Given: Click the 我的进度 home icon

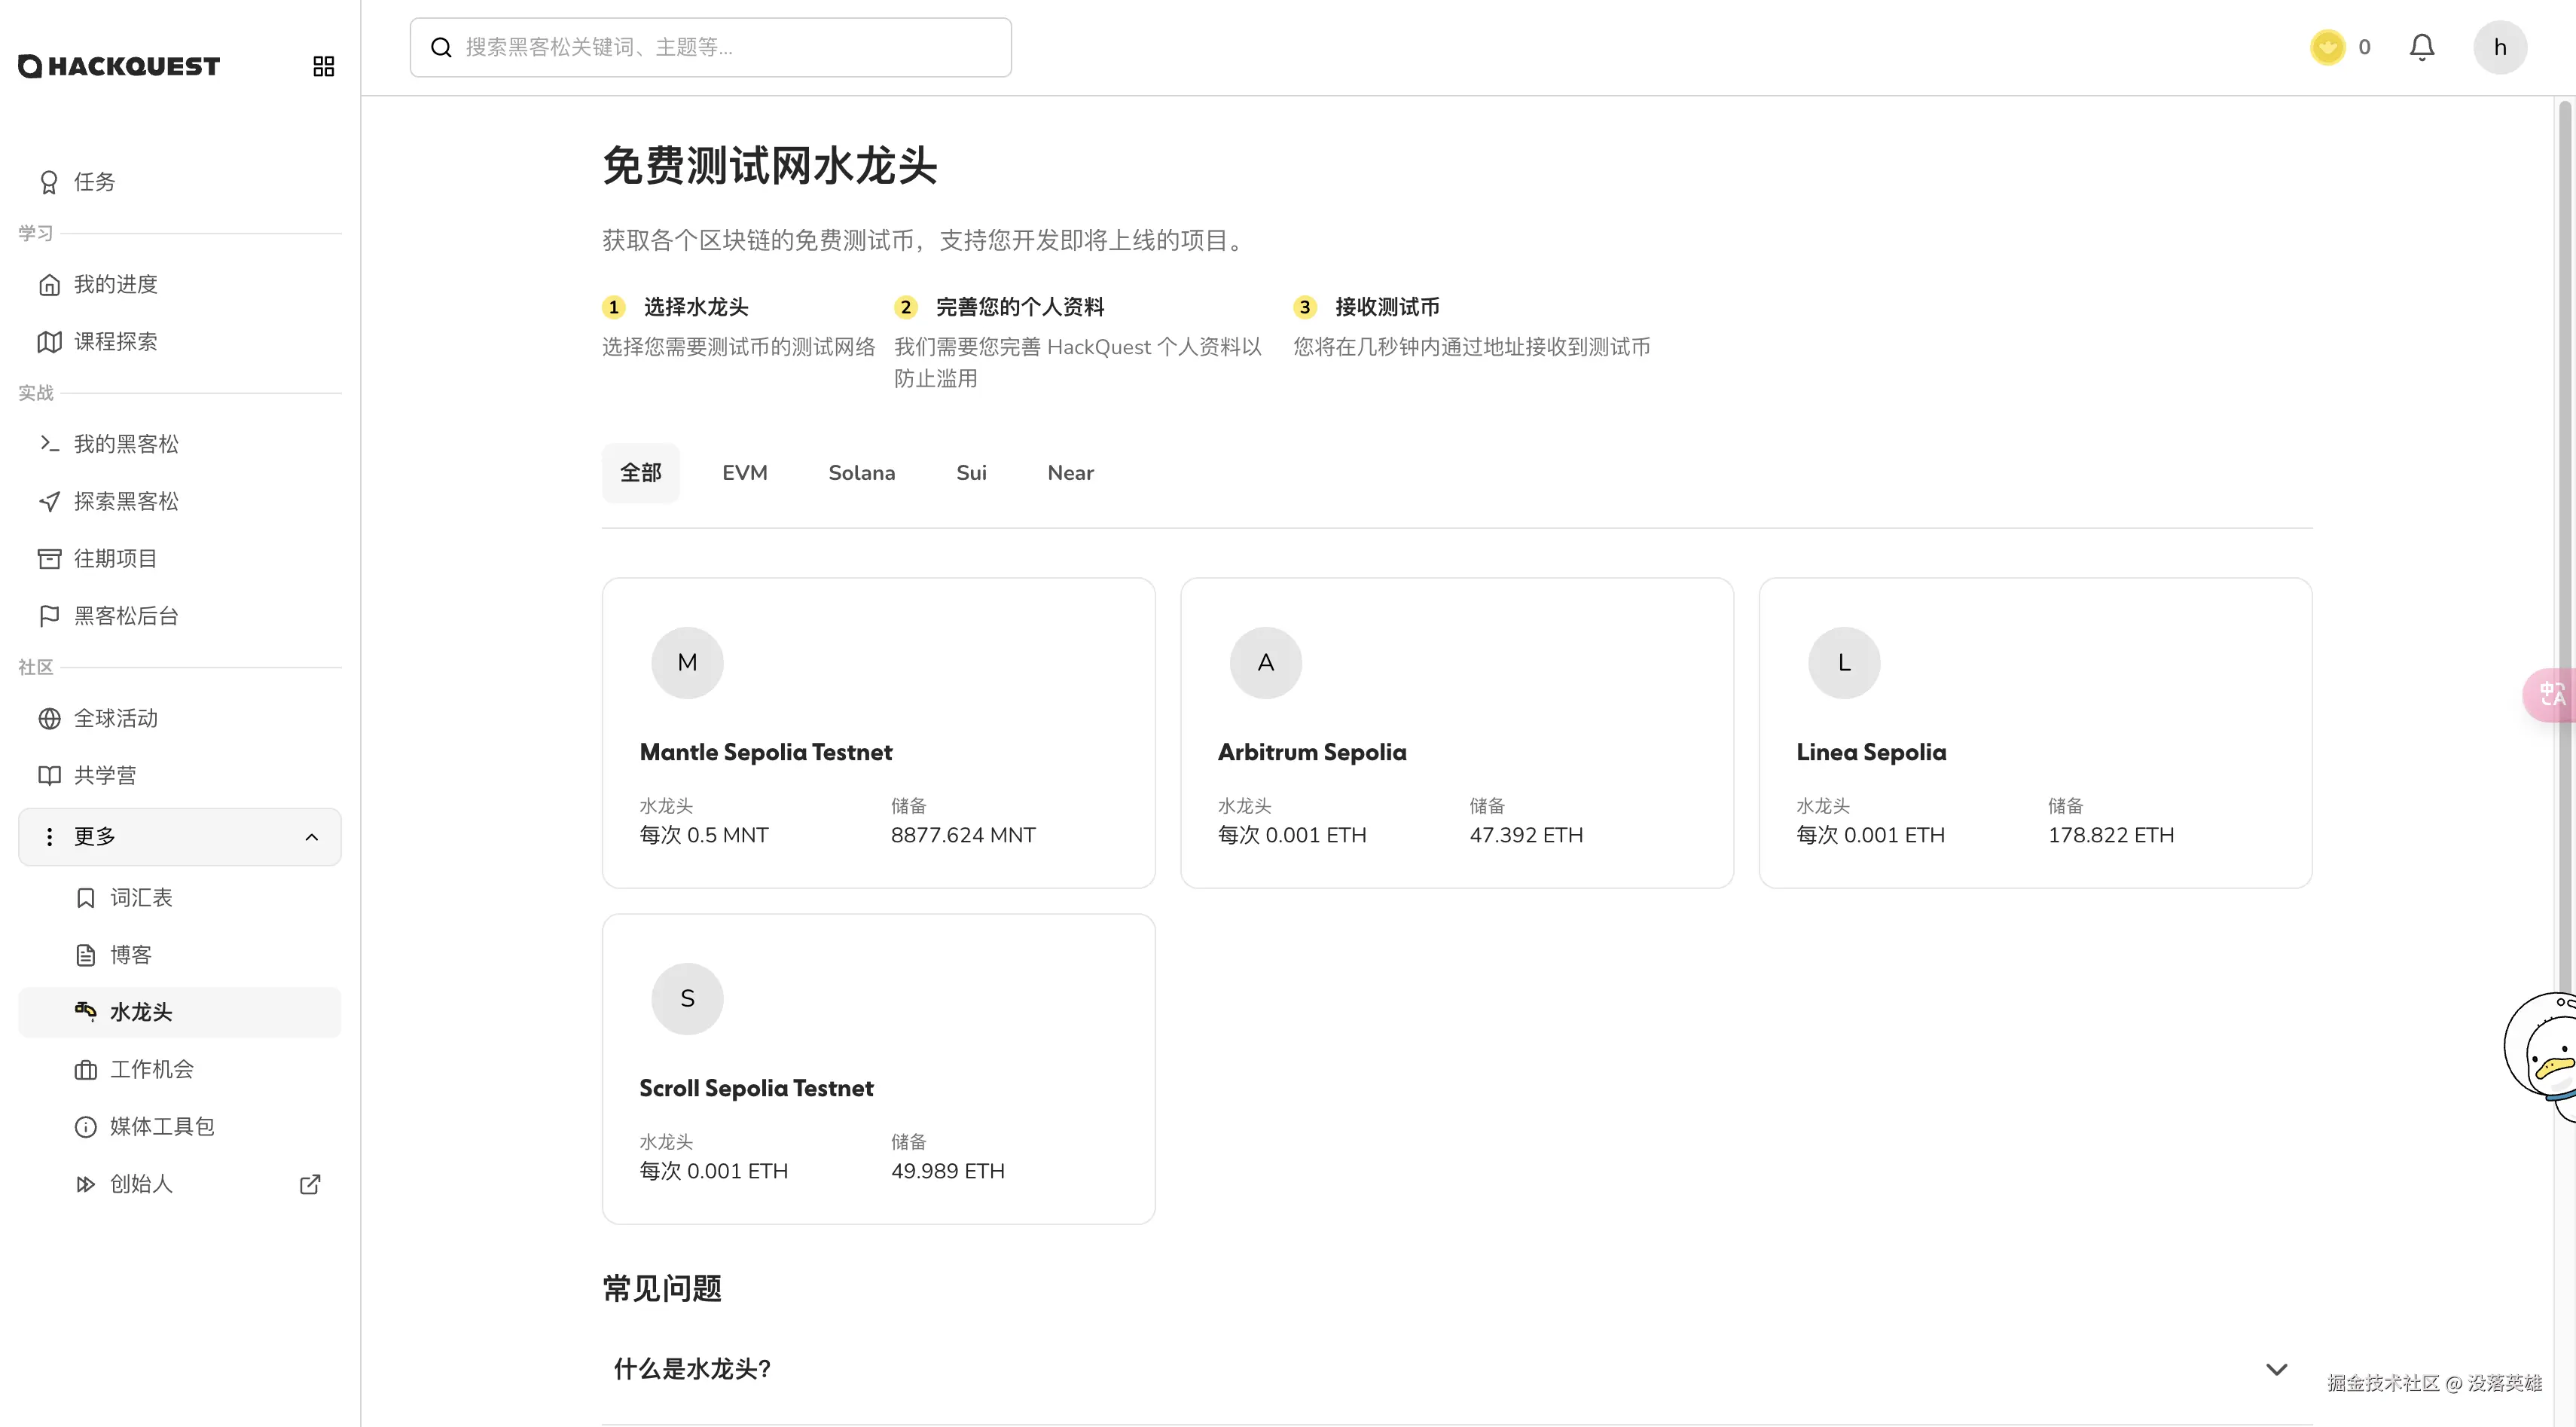Looking at the screenshot, I should point(49,285).
